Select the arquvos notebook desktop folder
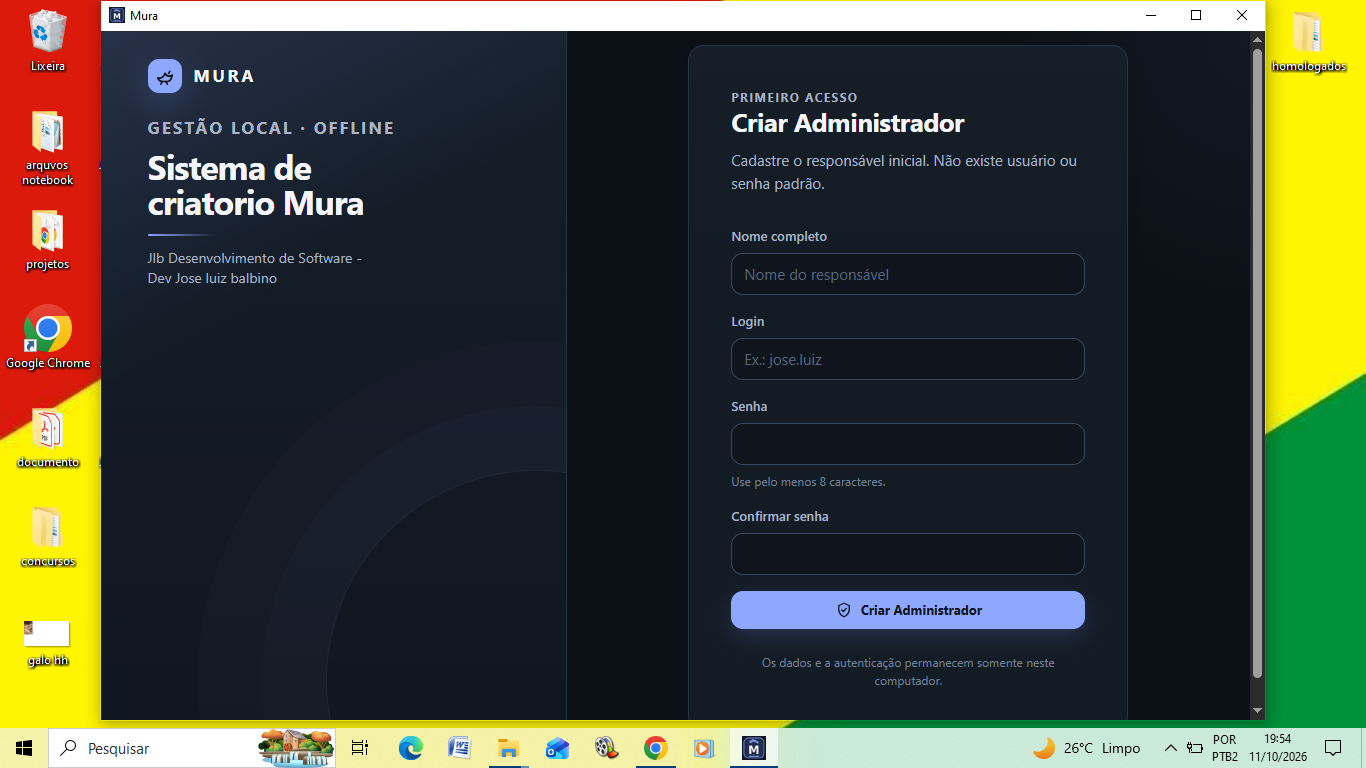 click(x=48, y=149)
